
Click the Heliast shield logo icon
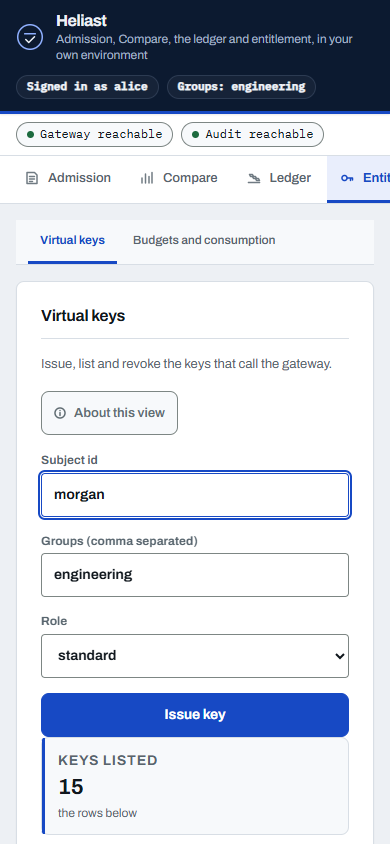pos(30,37)
